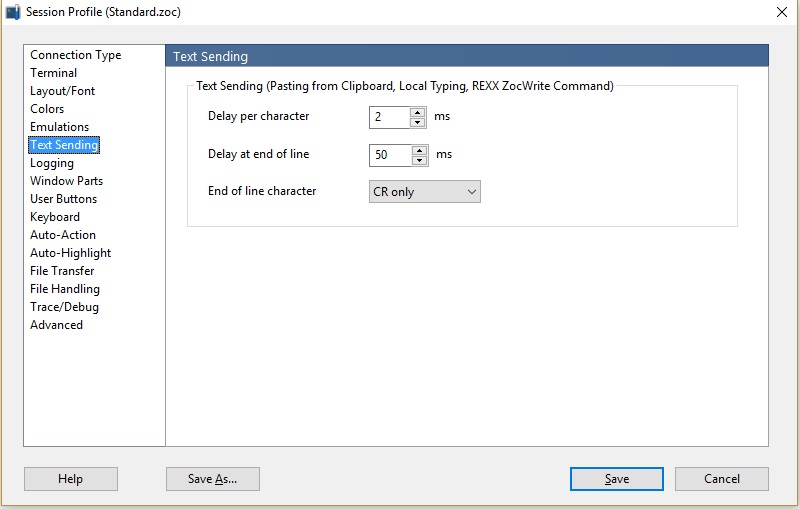Close the Session Profile window
800x509 pixels.
(781, 12)
